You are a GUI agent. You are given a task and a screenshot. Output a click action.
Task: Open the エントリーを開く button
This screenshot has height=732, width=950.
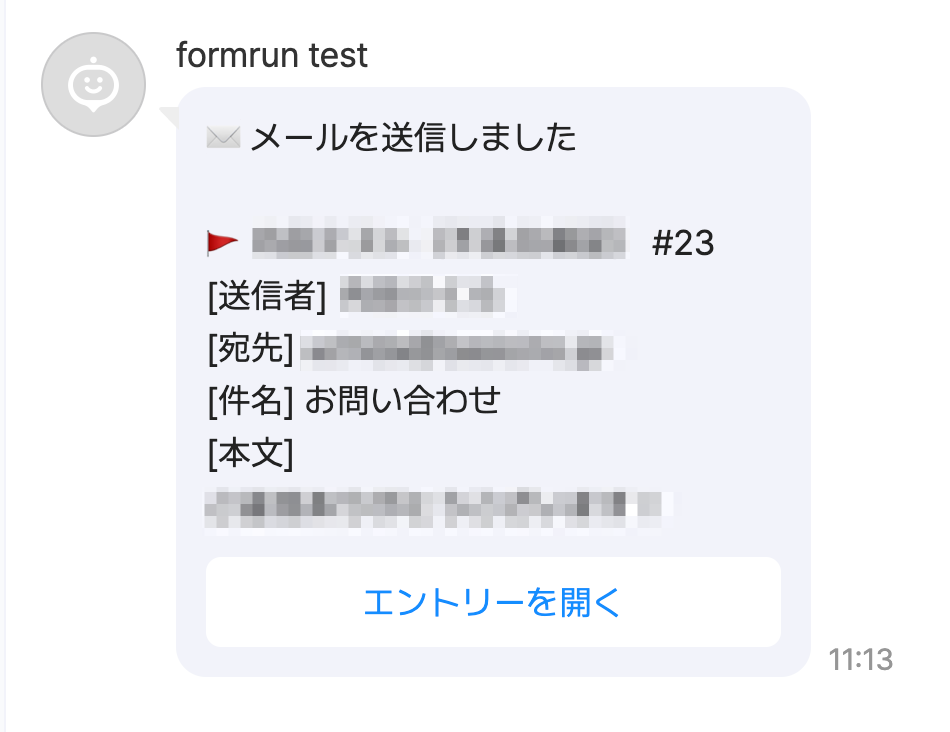tap(493, 602)
